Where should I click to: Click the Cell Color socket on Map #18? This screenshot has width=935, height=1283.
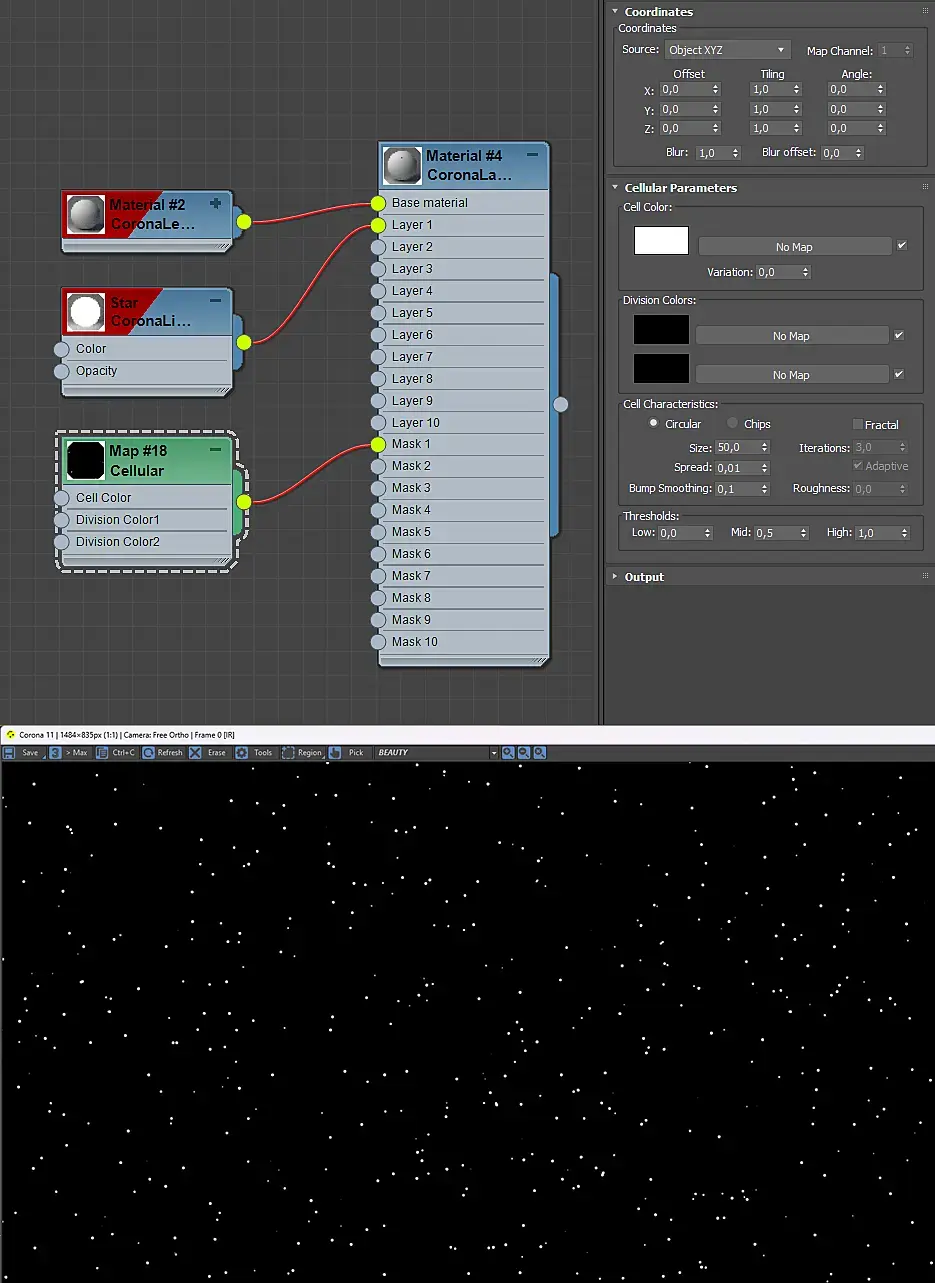[x=61, y=498]
